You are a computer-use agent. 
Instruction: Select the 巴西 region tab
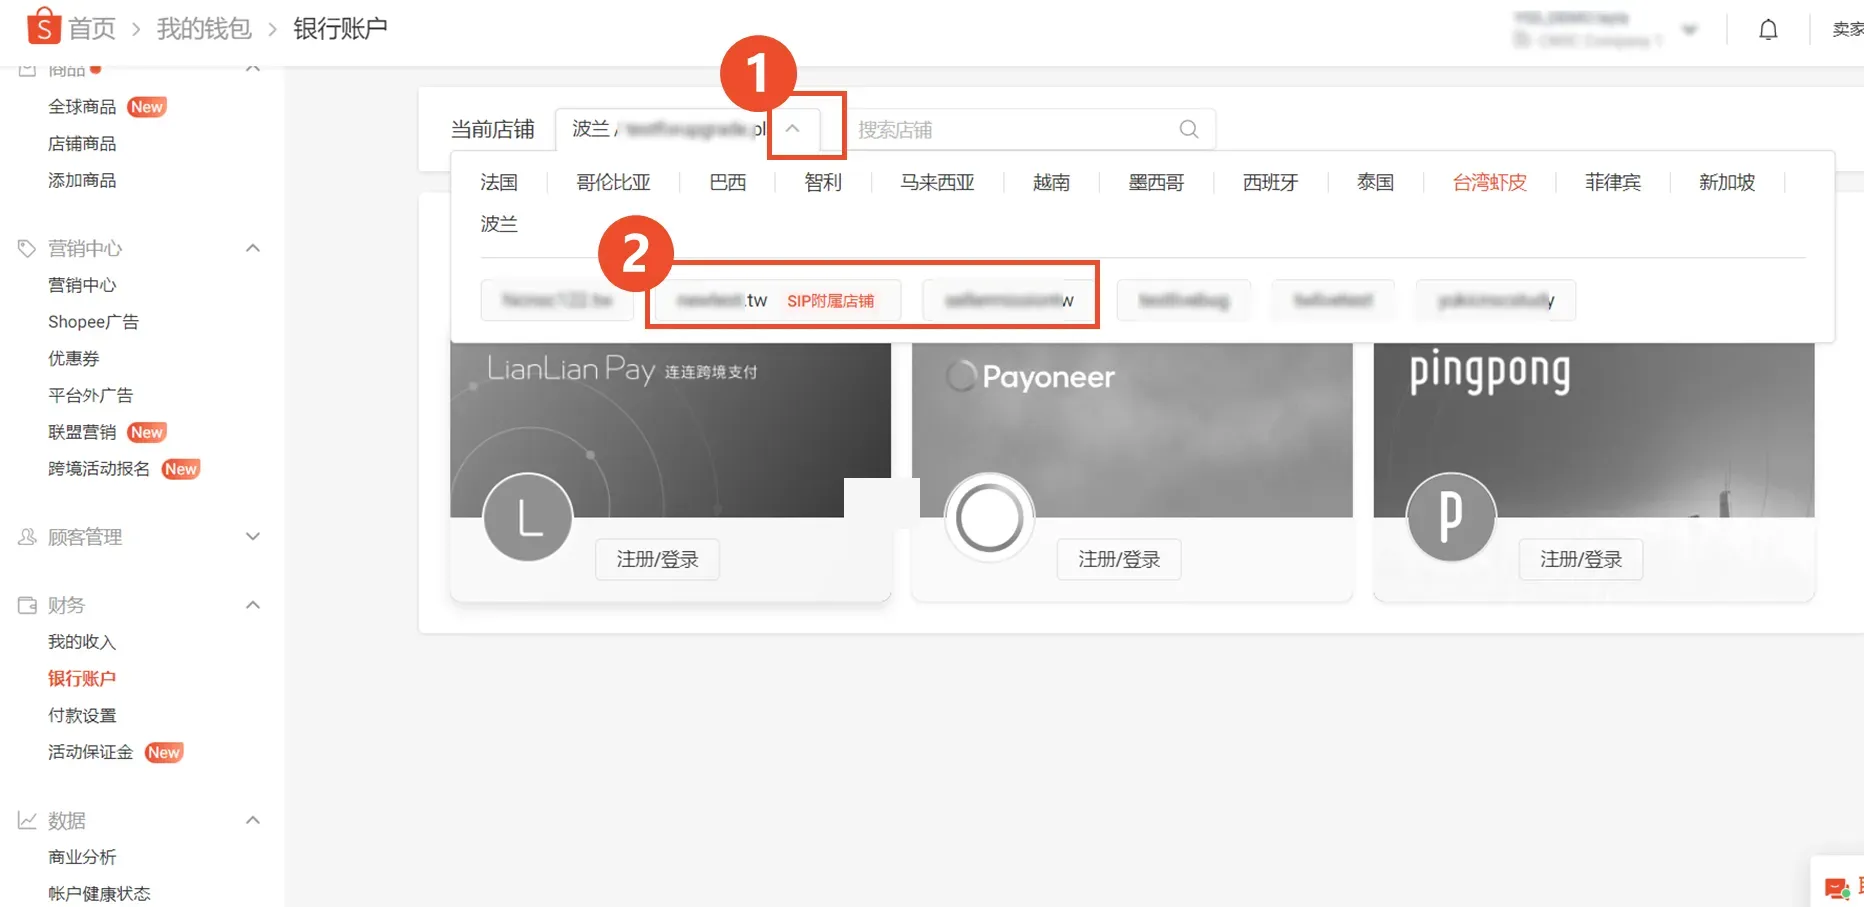click(x=728, y=182)
